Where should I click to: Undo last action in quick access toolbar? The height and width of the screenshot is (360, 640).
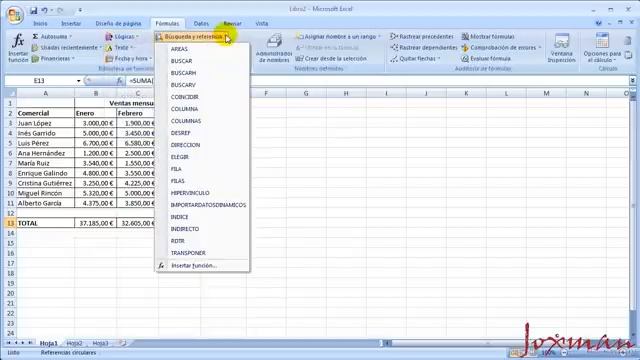point(44,10)
